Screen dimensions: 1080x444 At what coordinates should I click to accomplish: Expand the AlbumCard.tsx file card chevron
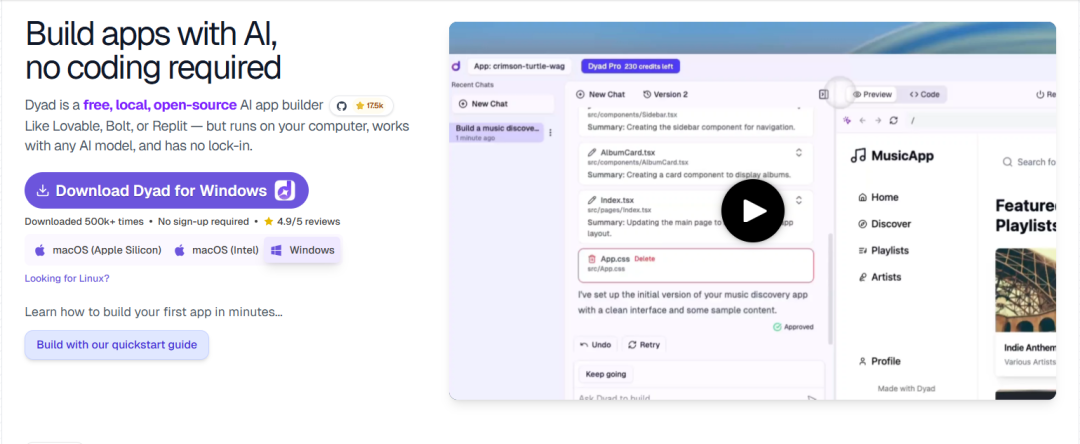point(799,152)
